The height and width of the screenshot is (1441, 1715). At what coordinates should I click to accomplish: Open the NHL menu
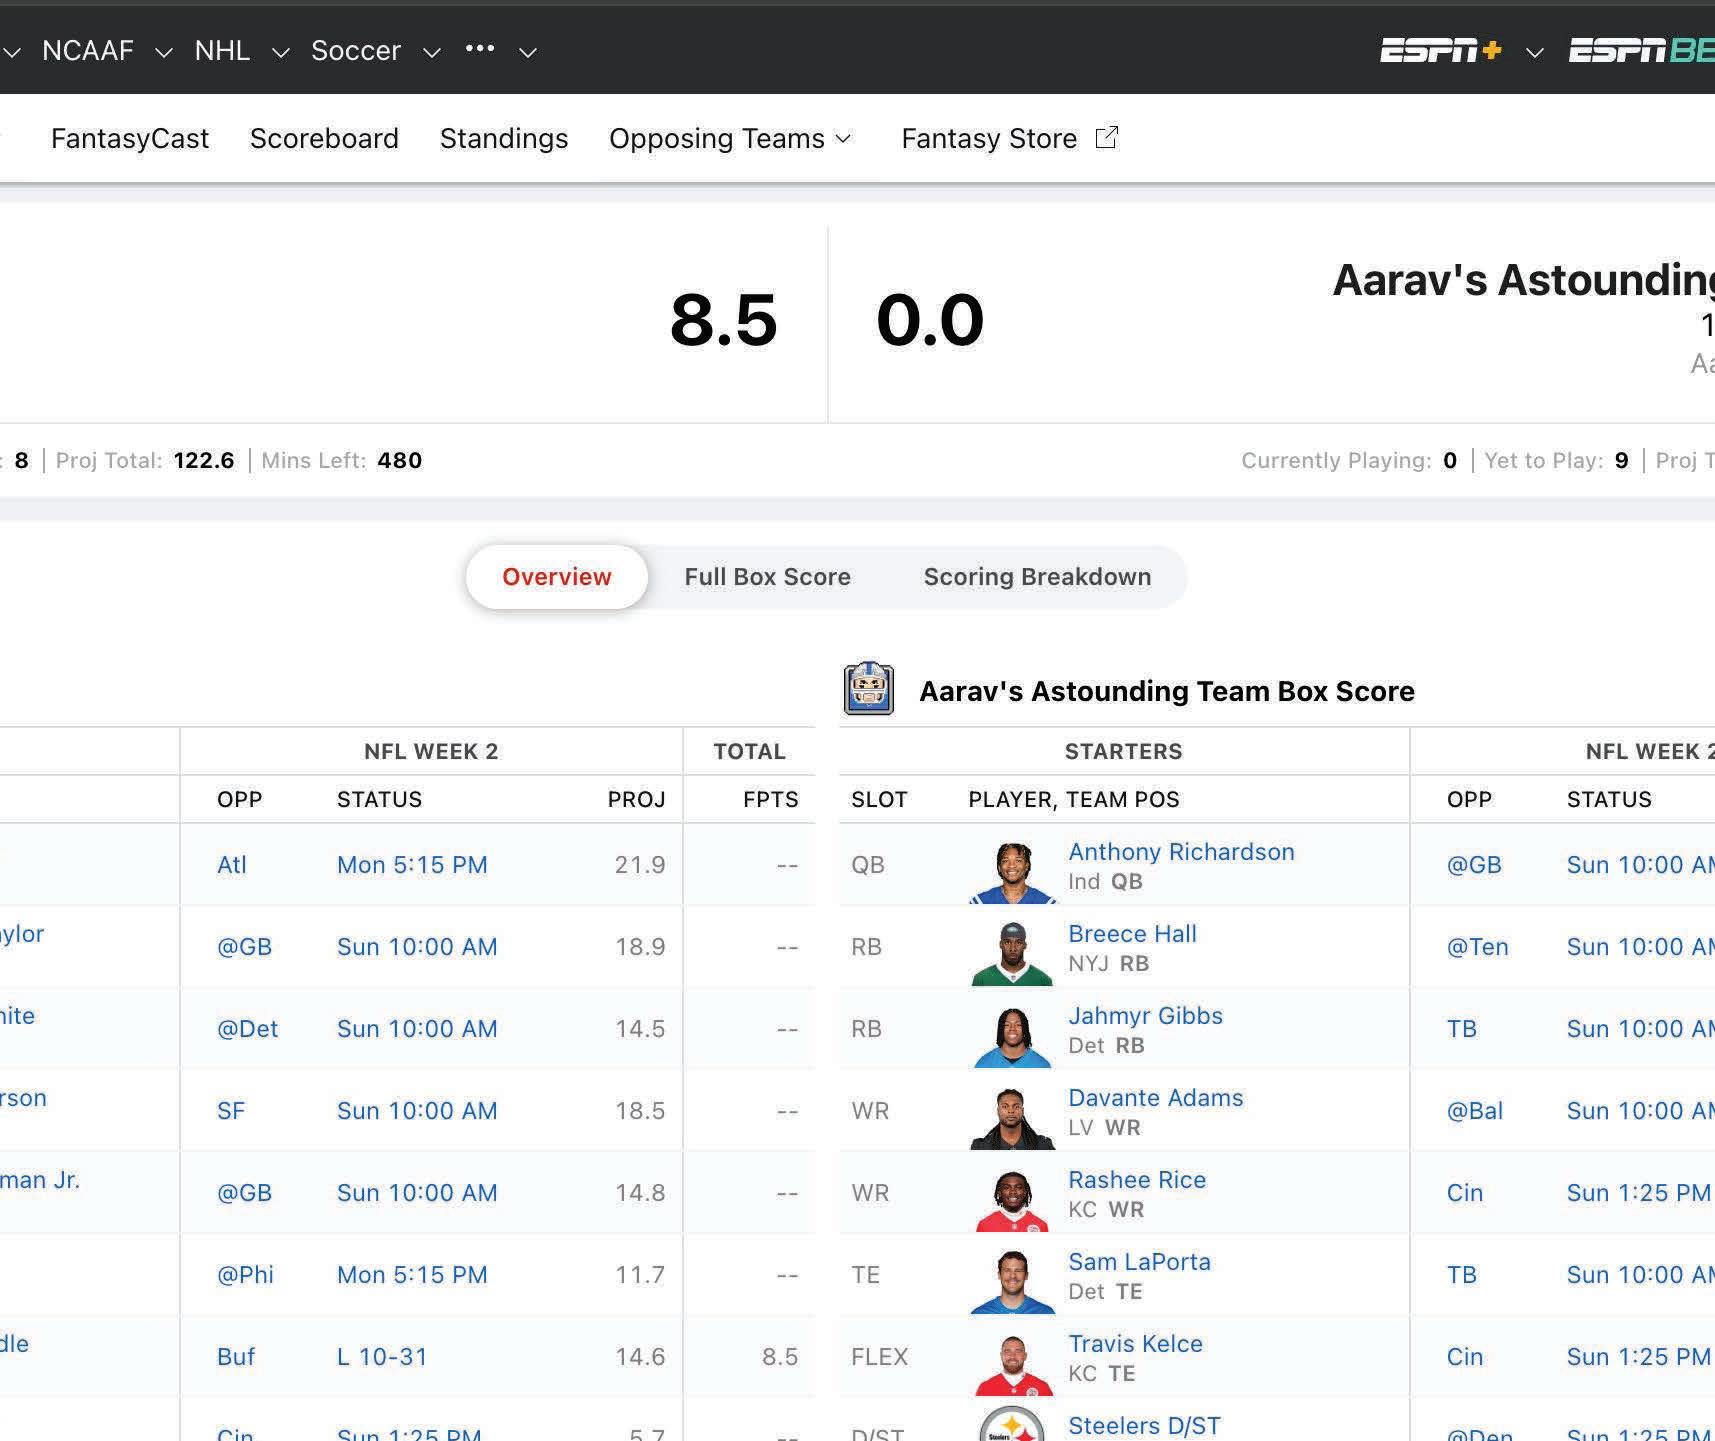pyautogui.click(x=222, y=50)
